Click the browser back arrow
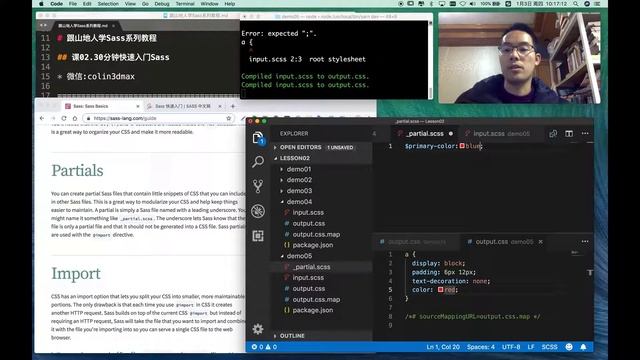The width and height of the screenshot is (640, 360). point(42,118)
